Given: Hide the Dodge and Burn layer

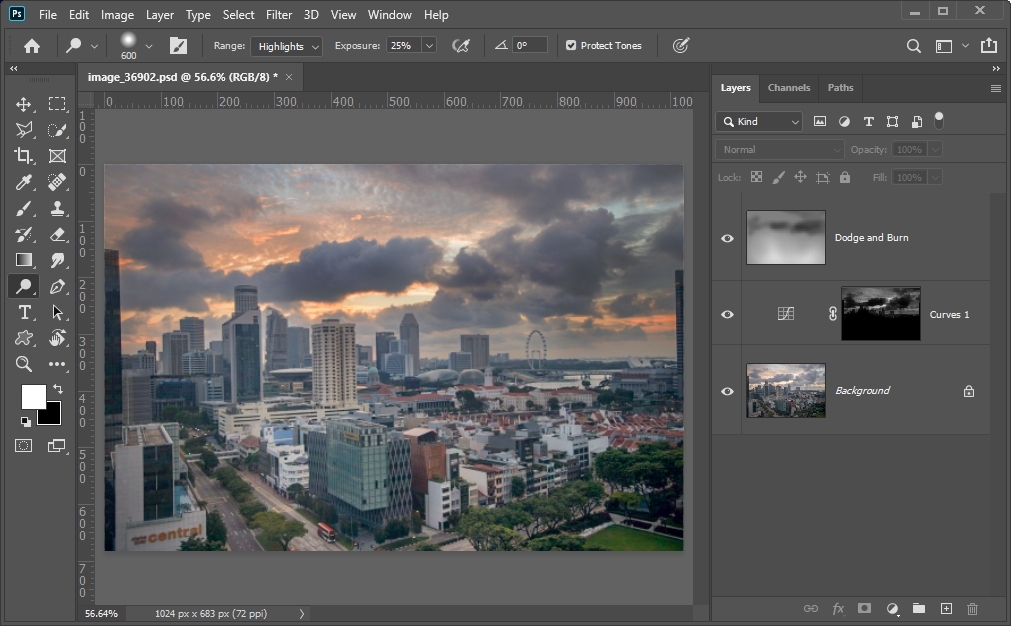Looking at the screenshot, I should (x=727, y=238).
